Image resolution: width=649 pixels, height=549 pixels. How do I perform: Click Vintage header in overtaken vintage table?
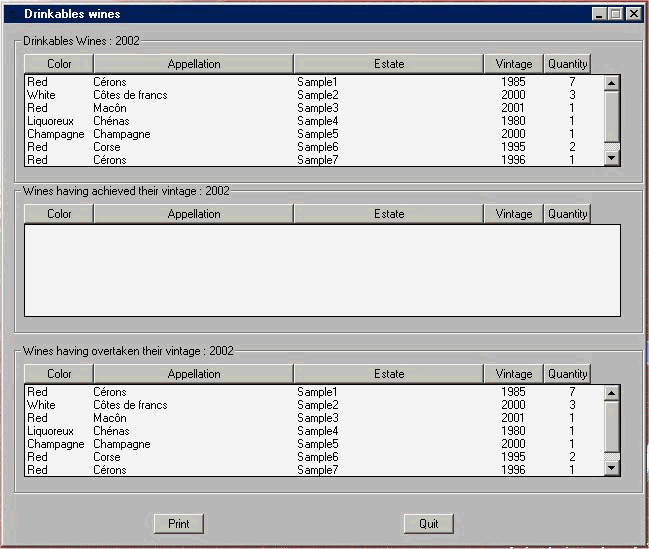(514, 374)
